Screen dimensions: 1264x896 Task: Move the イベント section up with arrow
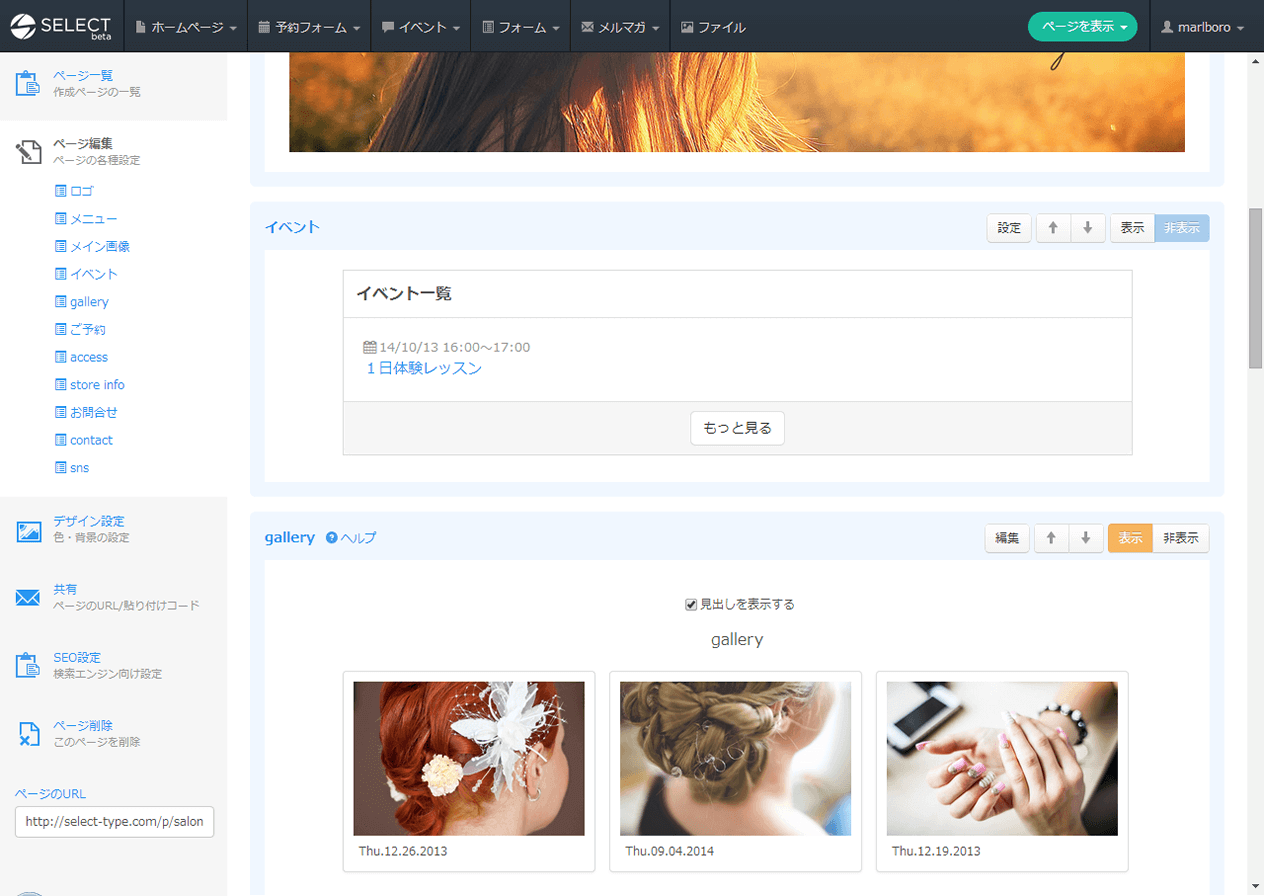tap(1052, 228)
